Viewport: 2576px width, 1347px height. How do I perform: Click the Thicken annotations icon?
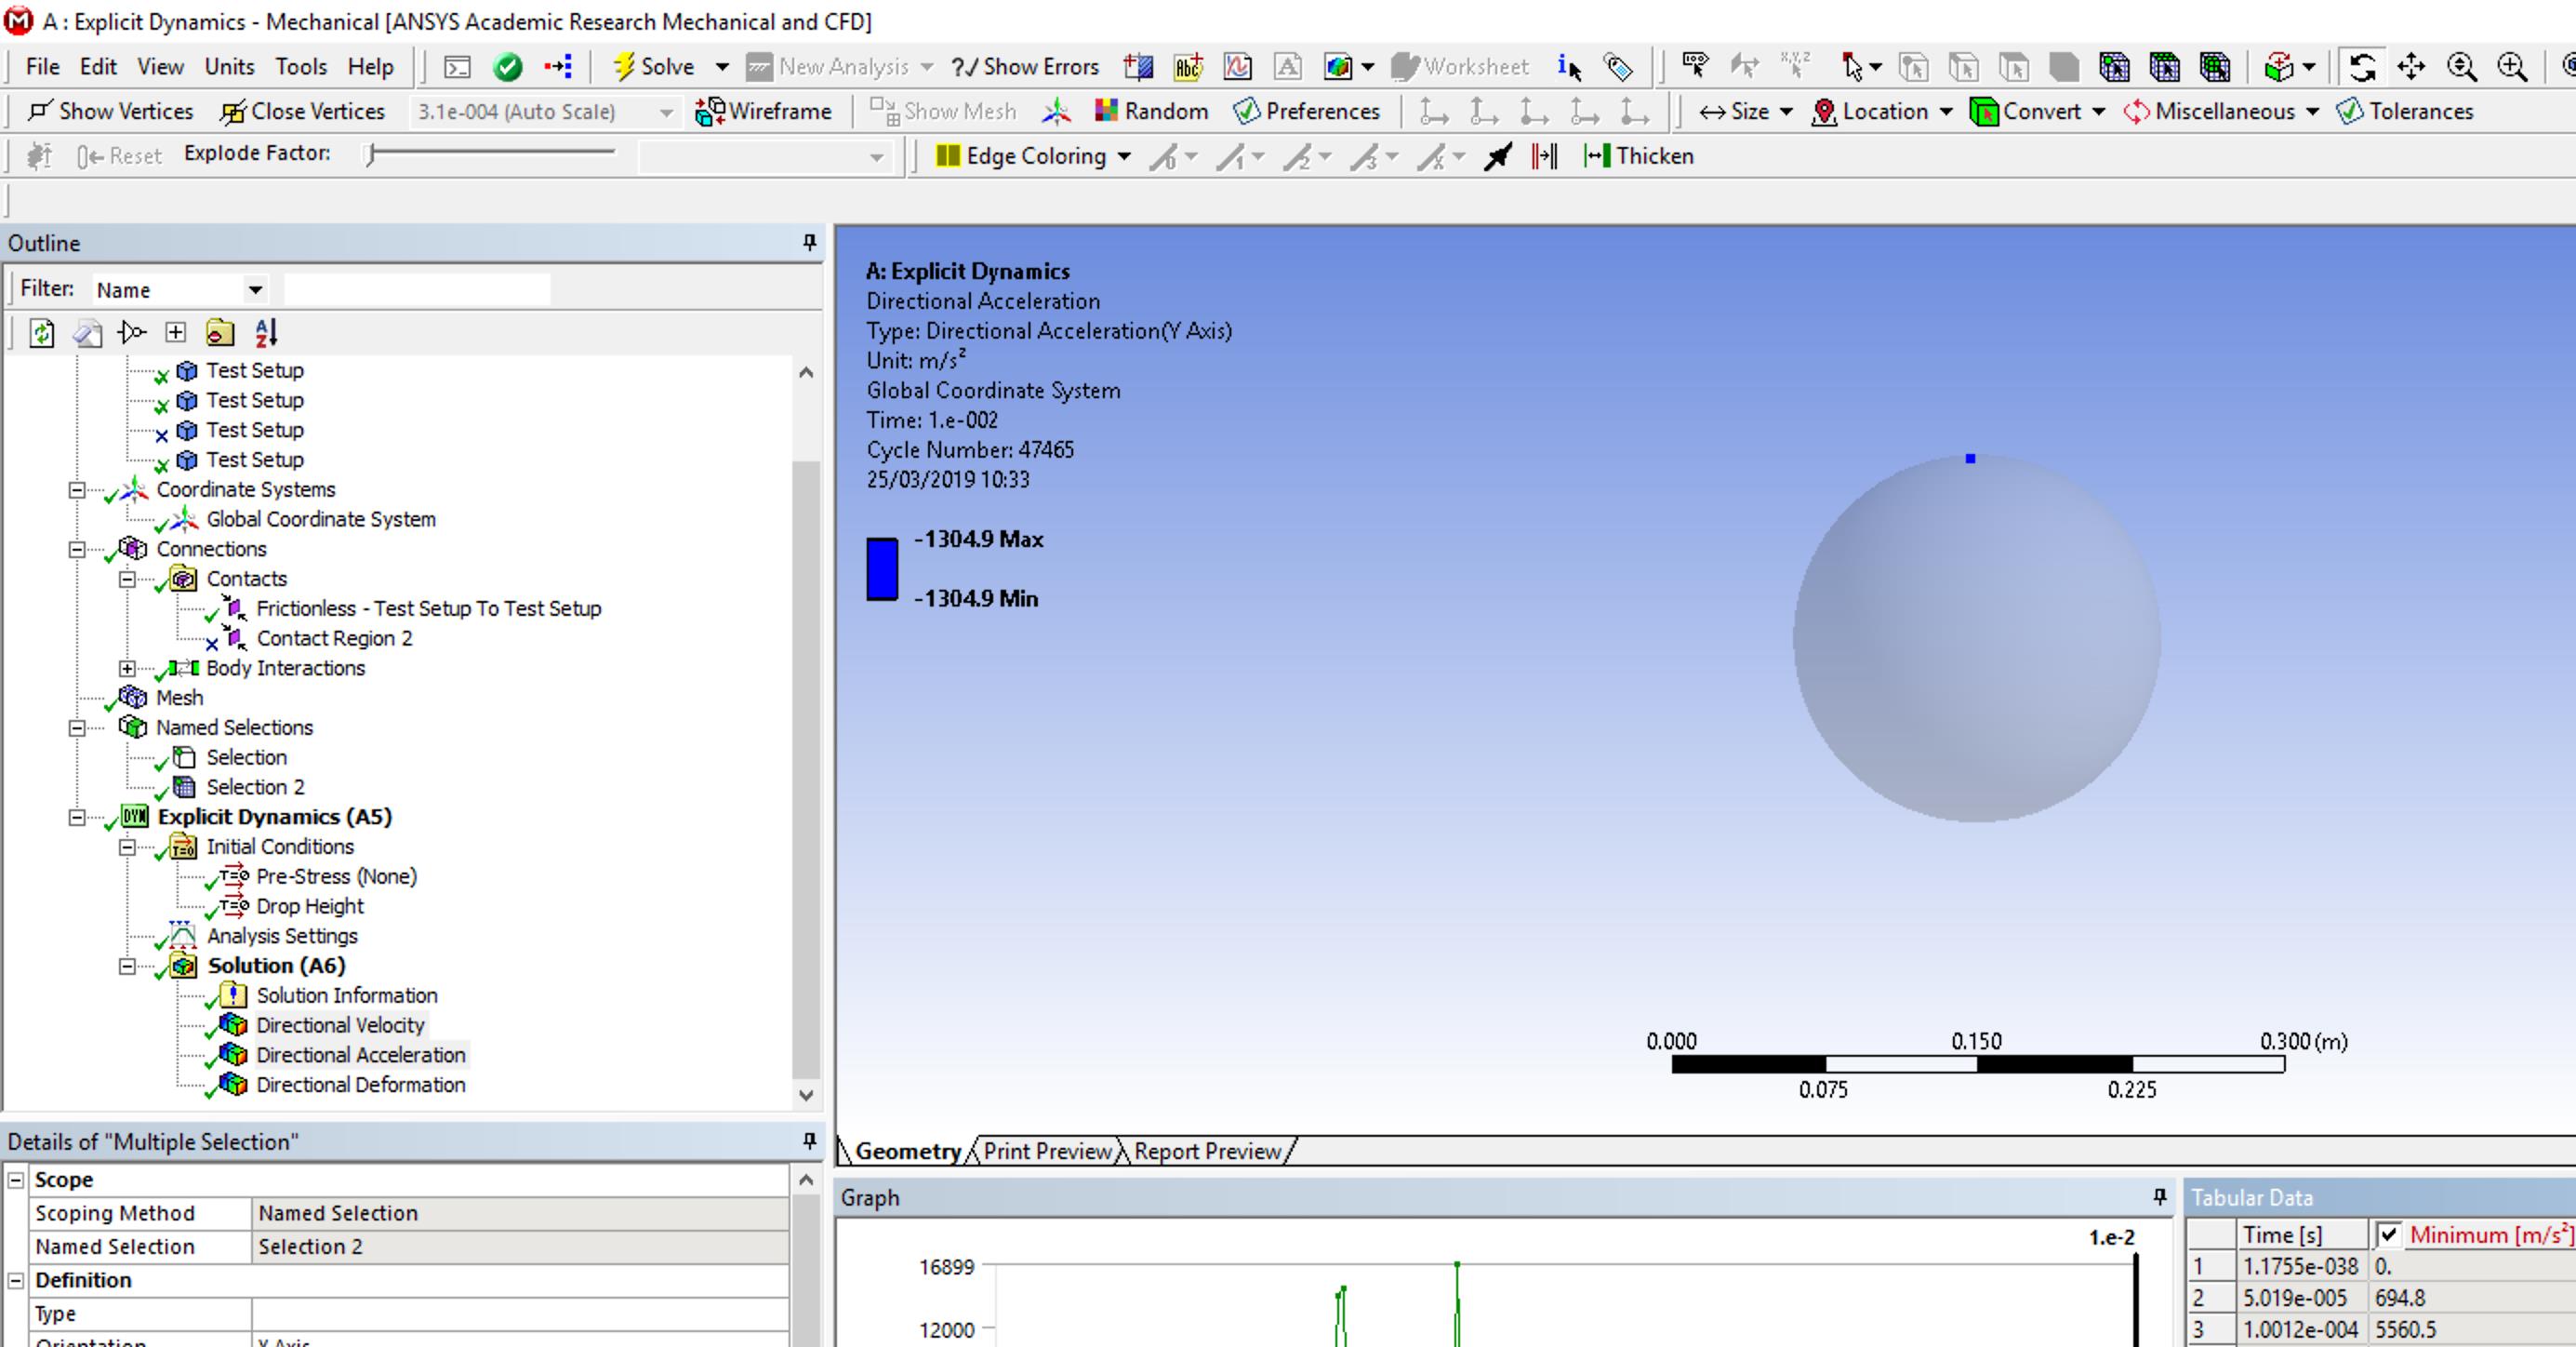coord(1597,156)
